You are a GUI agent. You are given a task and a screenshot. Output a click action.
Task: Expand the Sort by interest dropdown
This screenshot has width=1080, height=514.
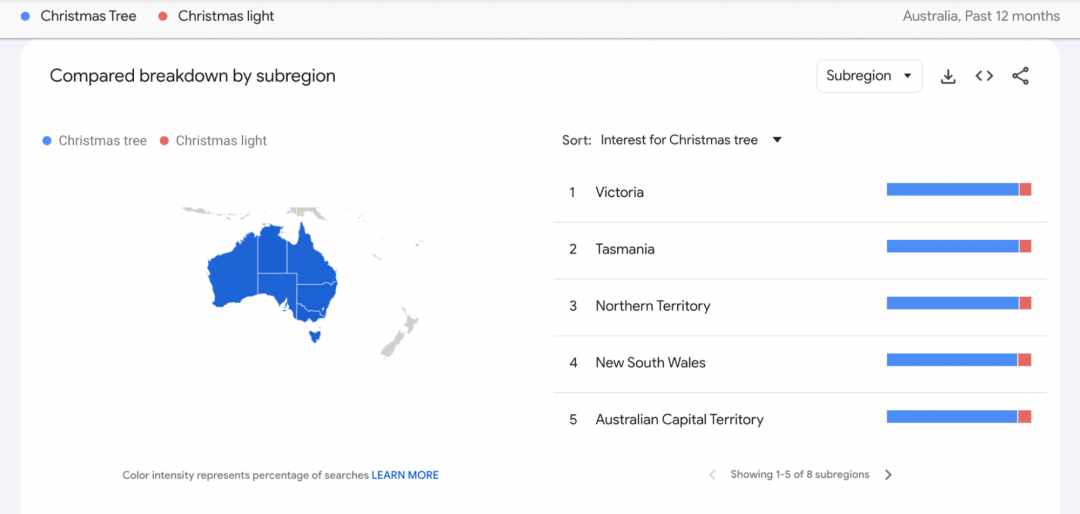692,140
